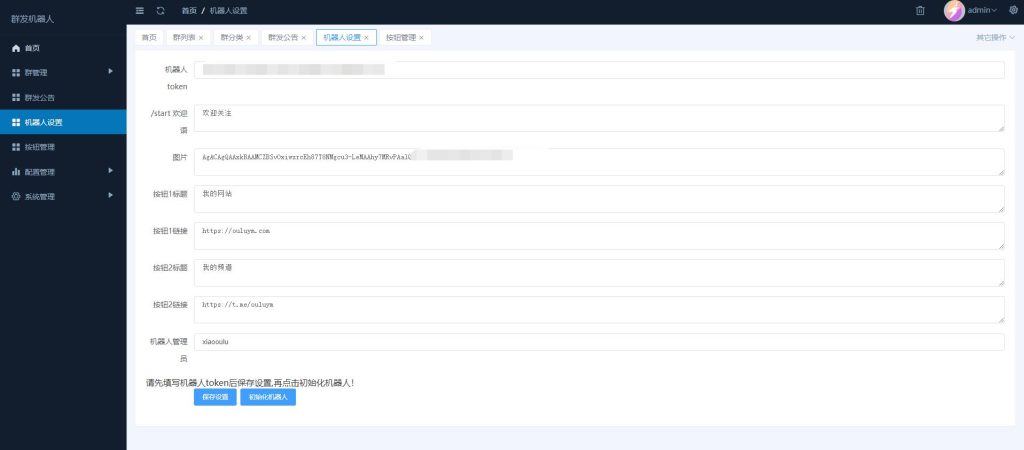Image resolution: width=1024 pixels, height=450 pixels.
Task: Click the refresh icon in top bar
Action: point(160,10)
